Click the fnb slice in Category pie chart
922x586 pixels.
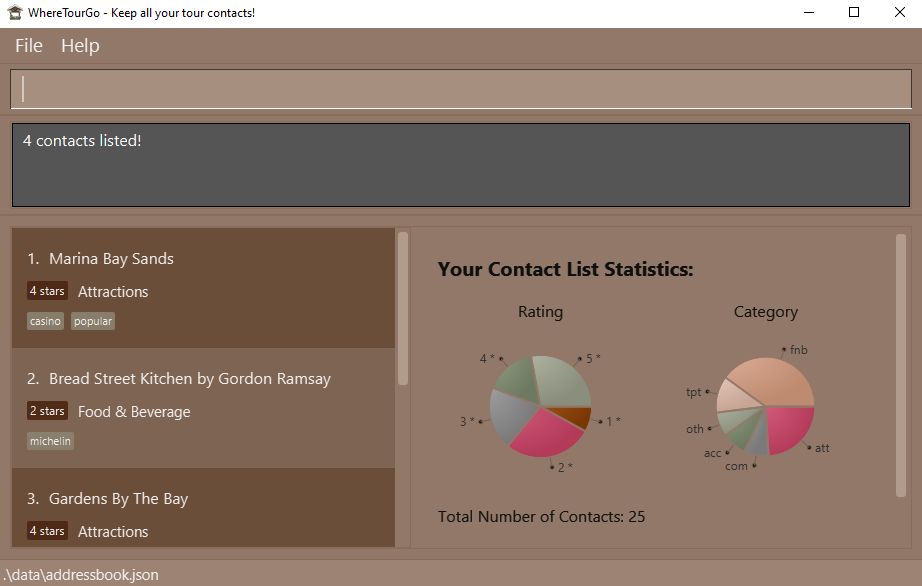pyautogui.click(x=775, y=380)
